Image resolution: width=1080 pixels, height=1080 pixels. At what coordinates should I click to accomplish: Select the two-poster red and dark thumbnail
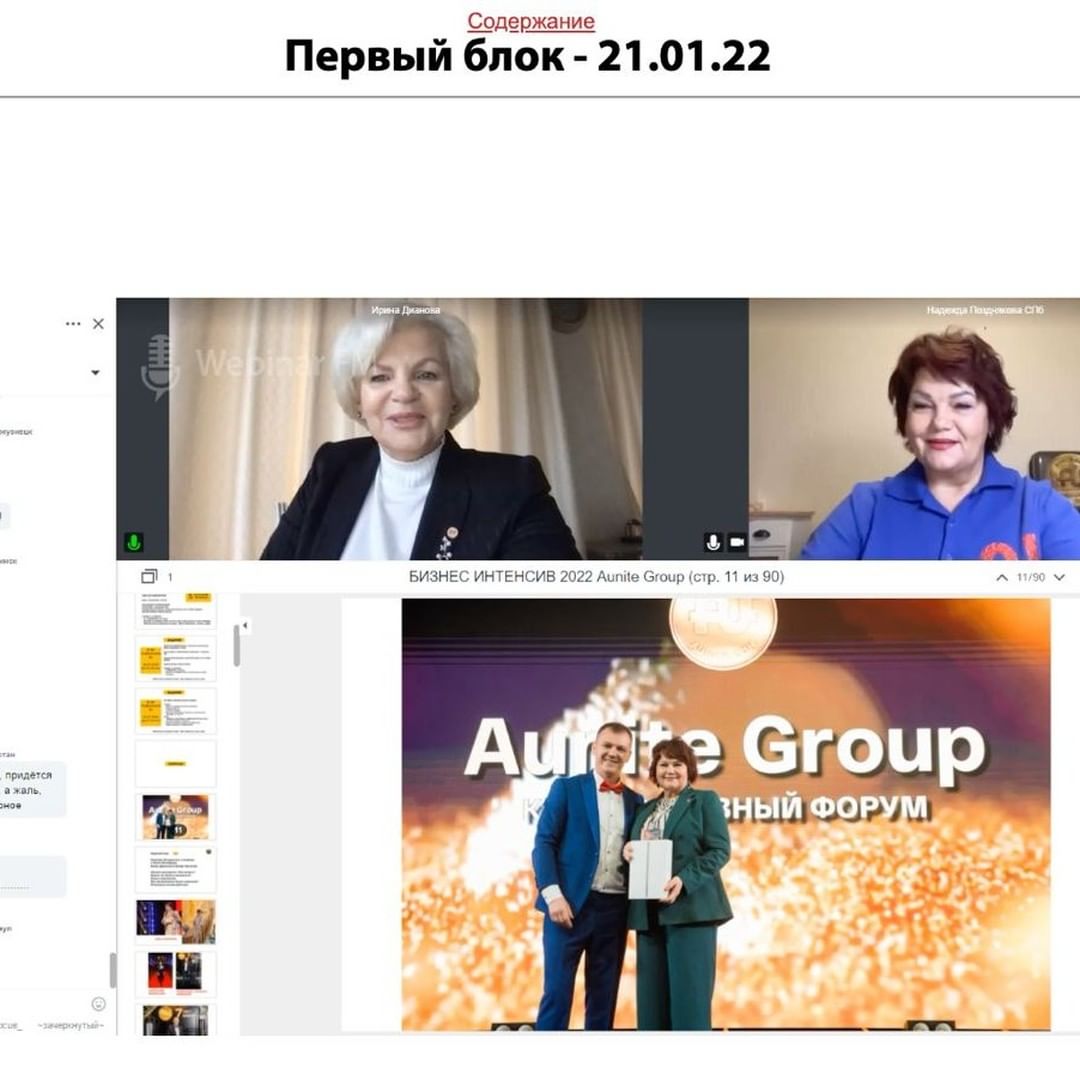176,974
